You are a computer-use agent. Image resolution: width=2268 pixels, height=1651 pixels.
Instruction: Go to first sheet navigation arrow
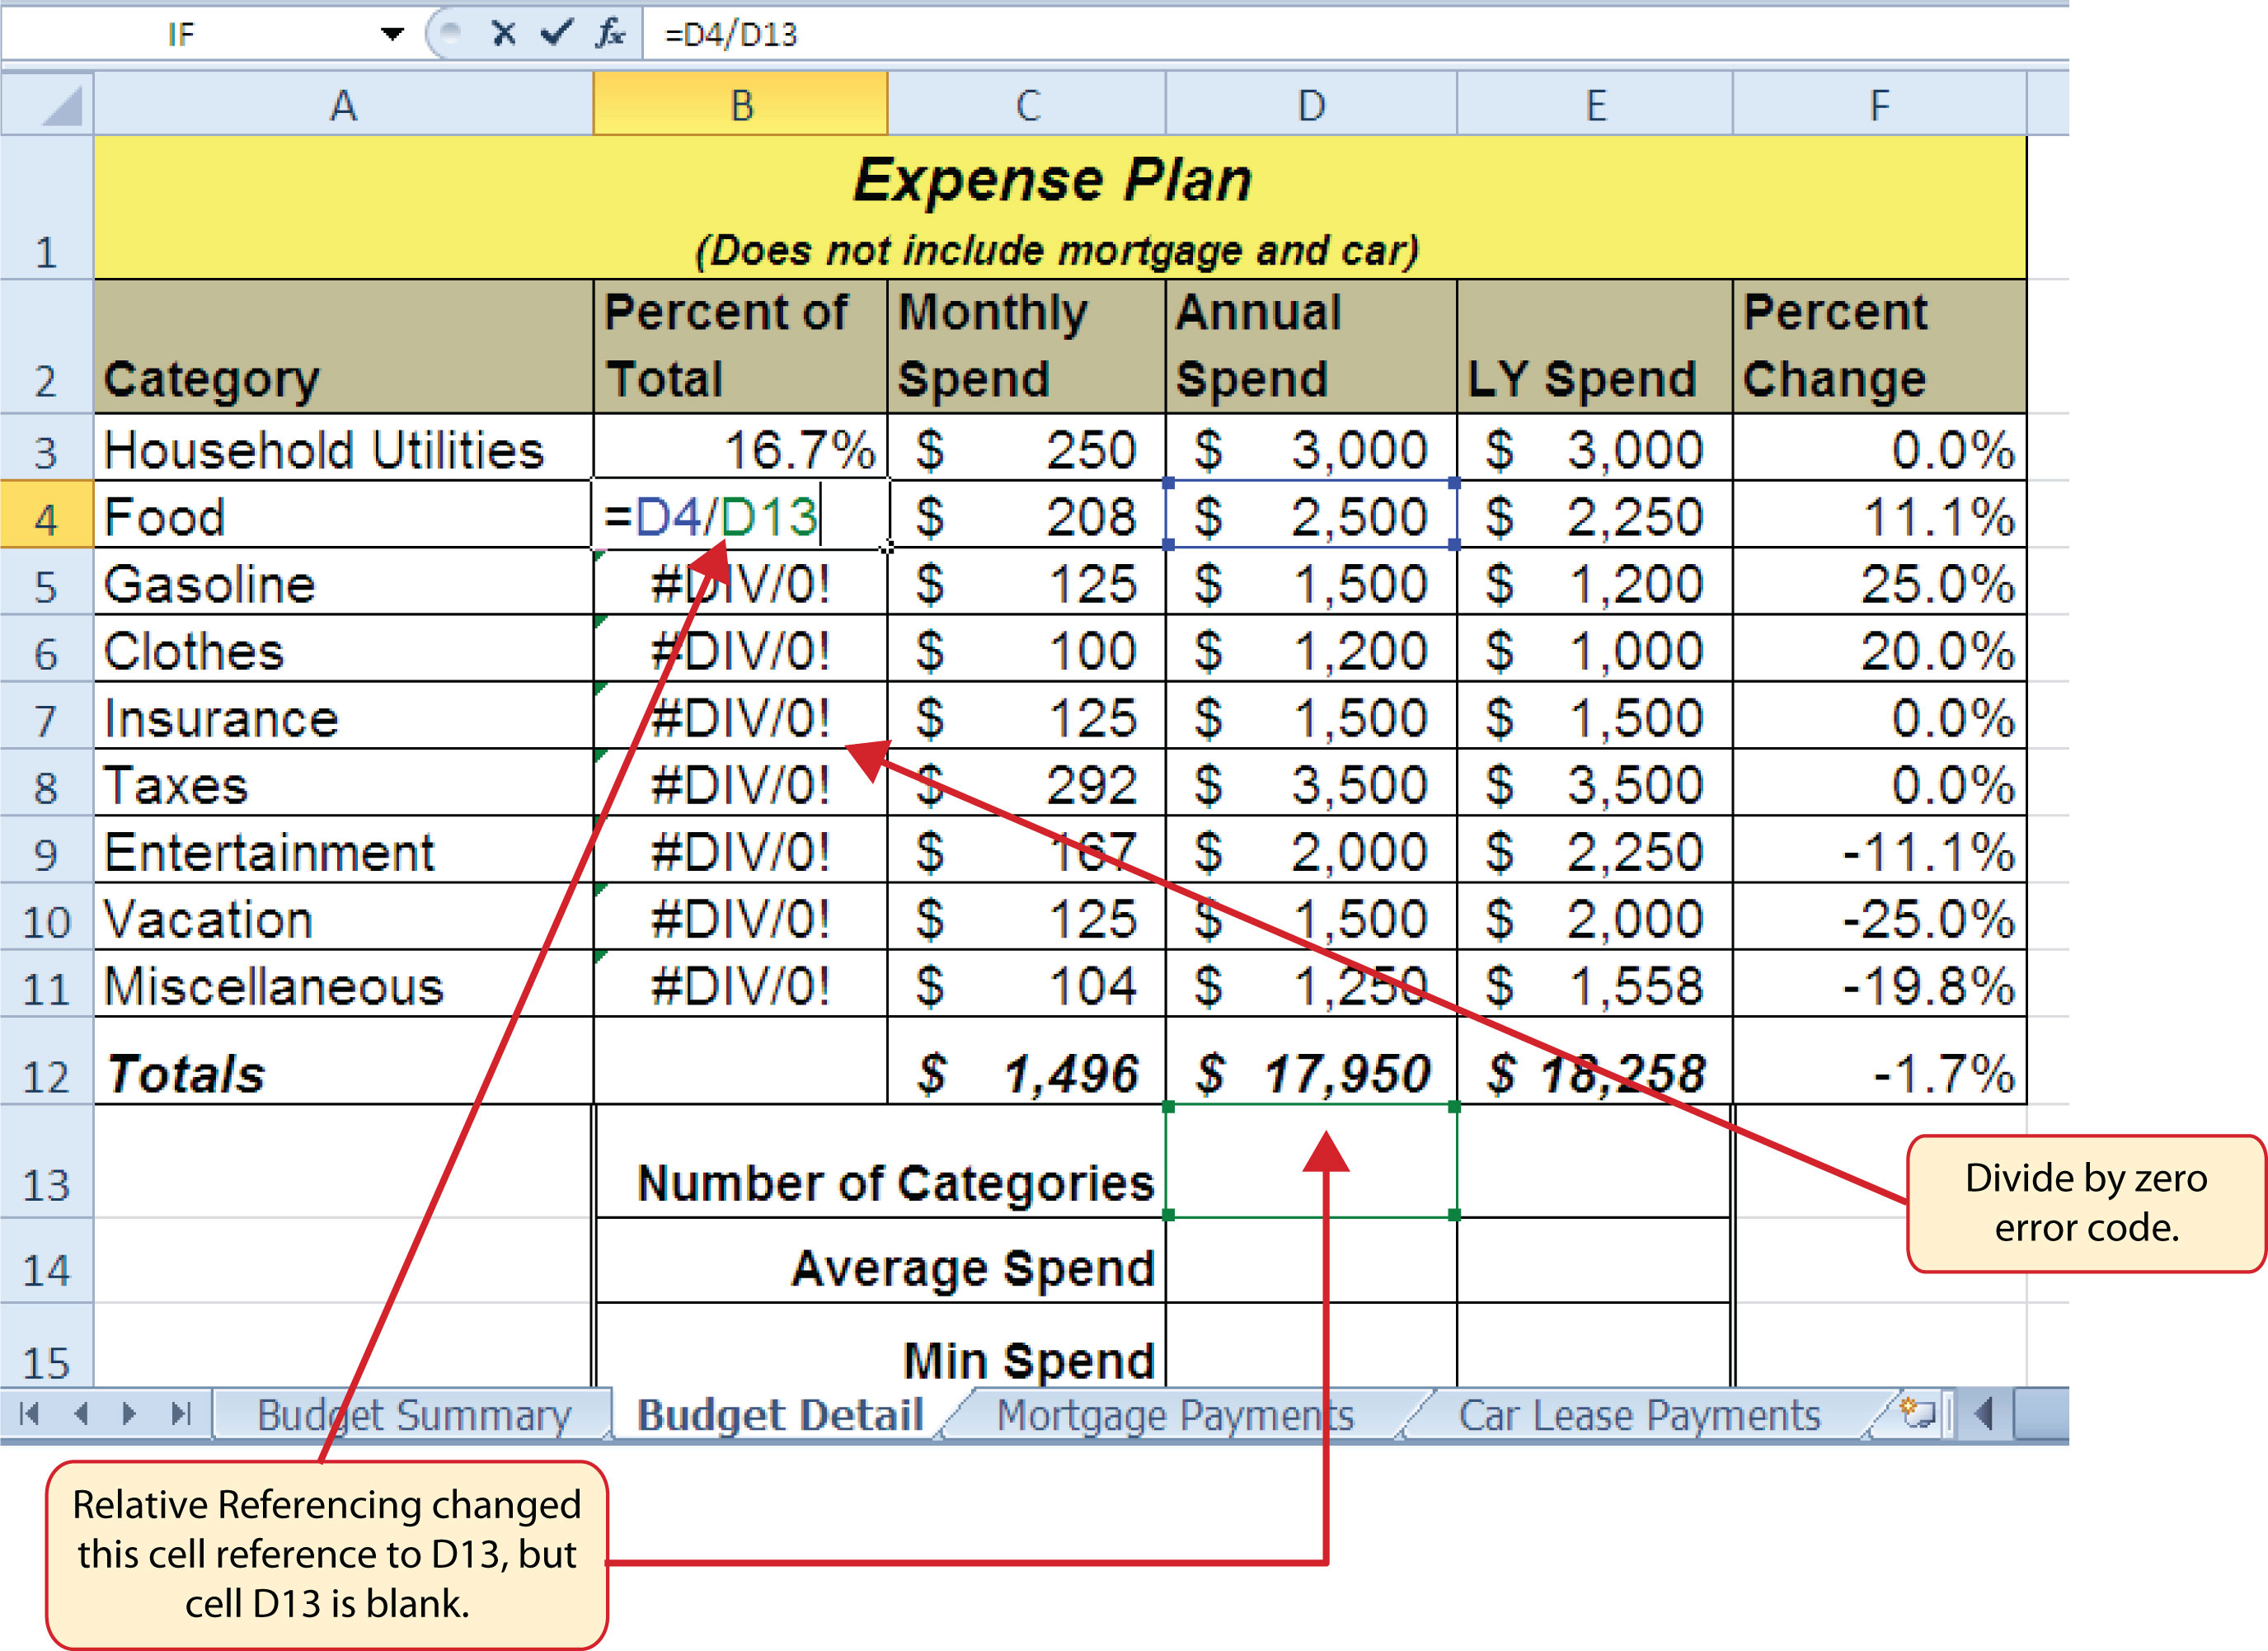(x=29, y=1413)
